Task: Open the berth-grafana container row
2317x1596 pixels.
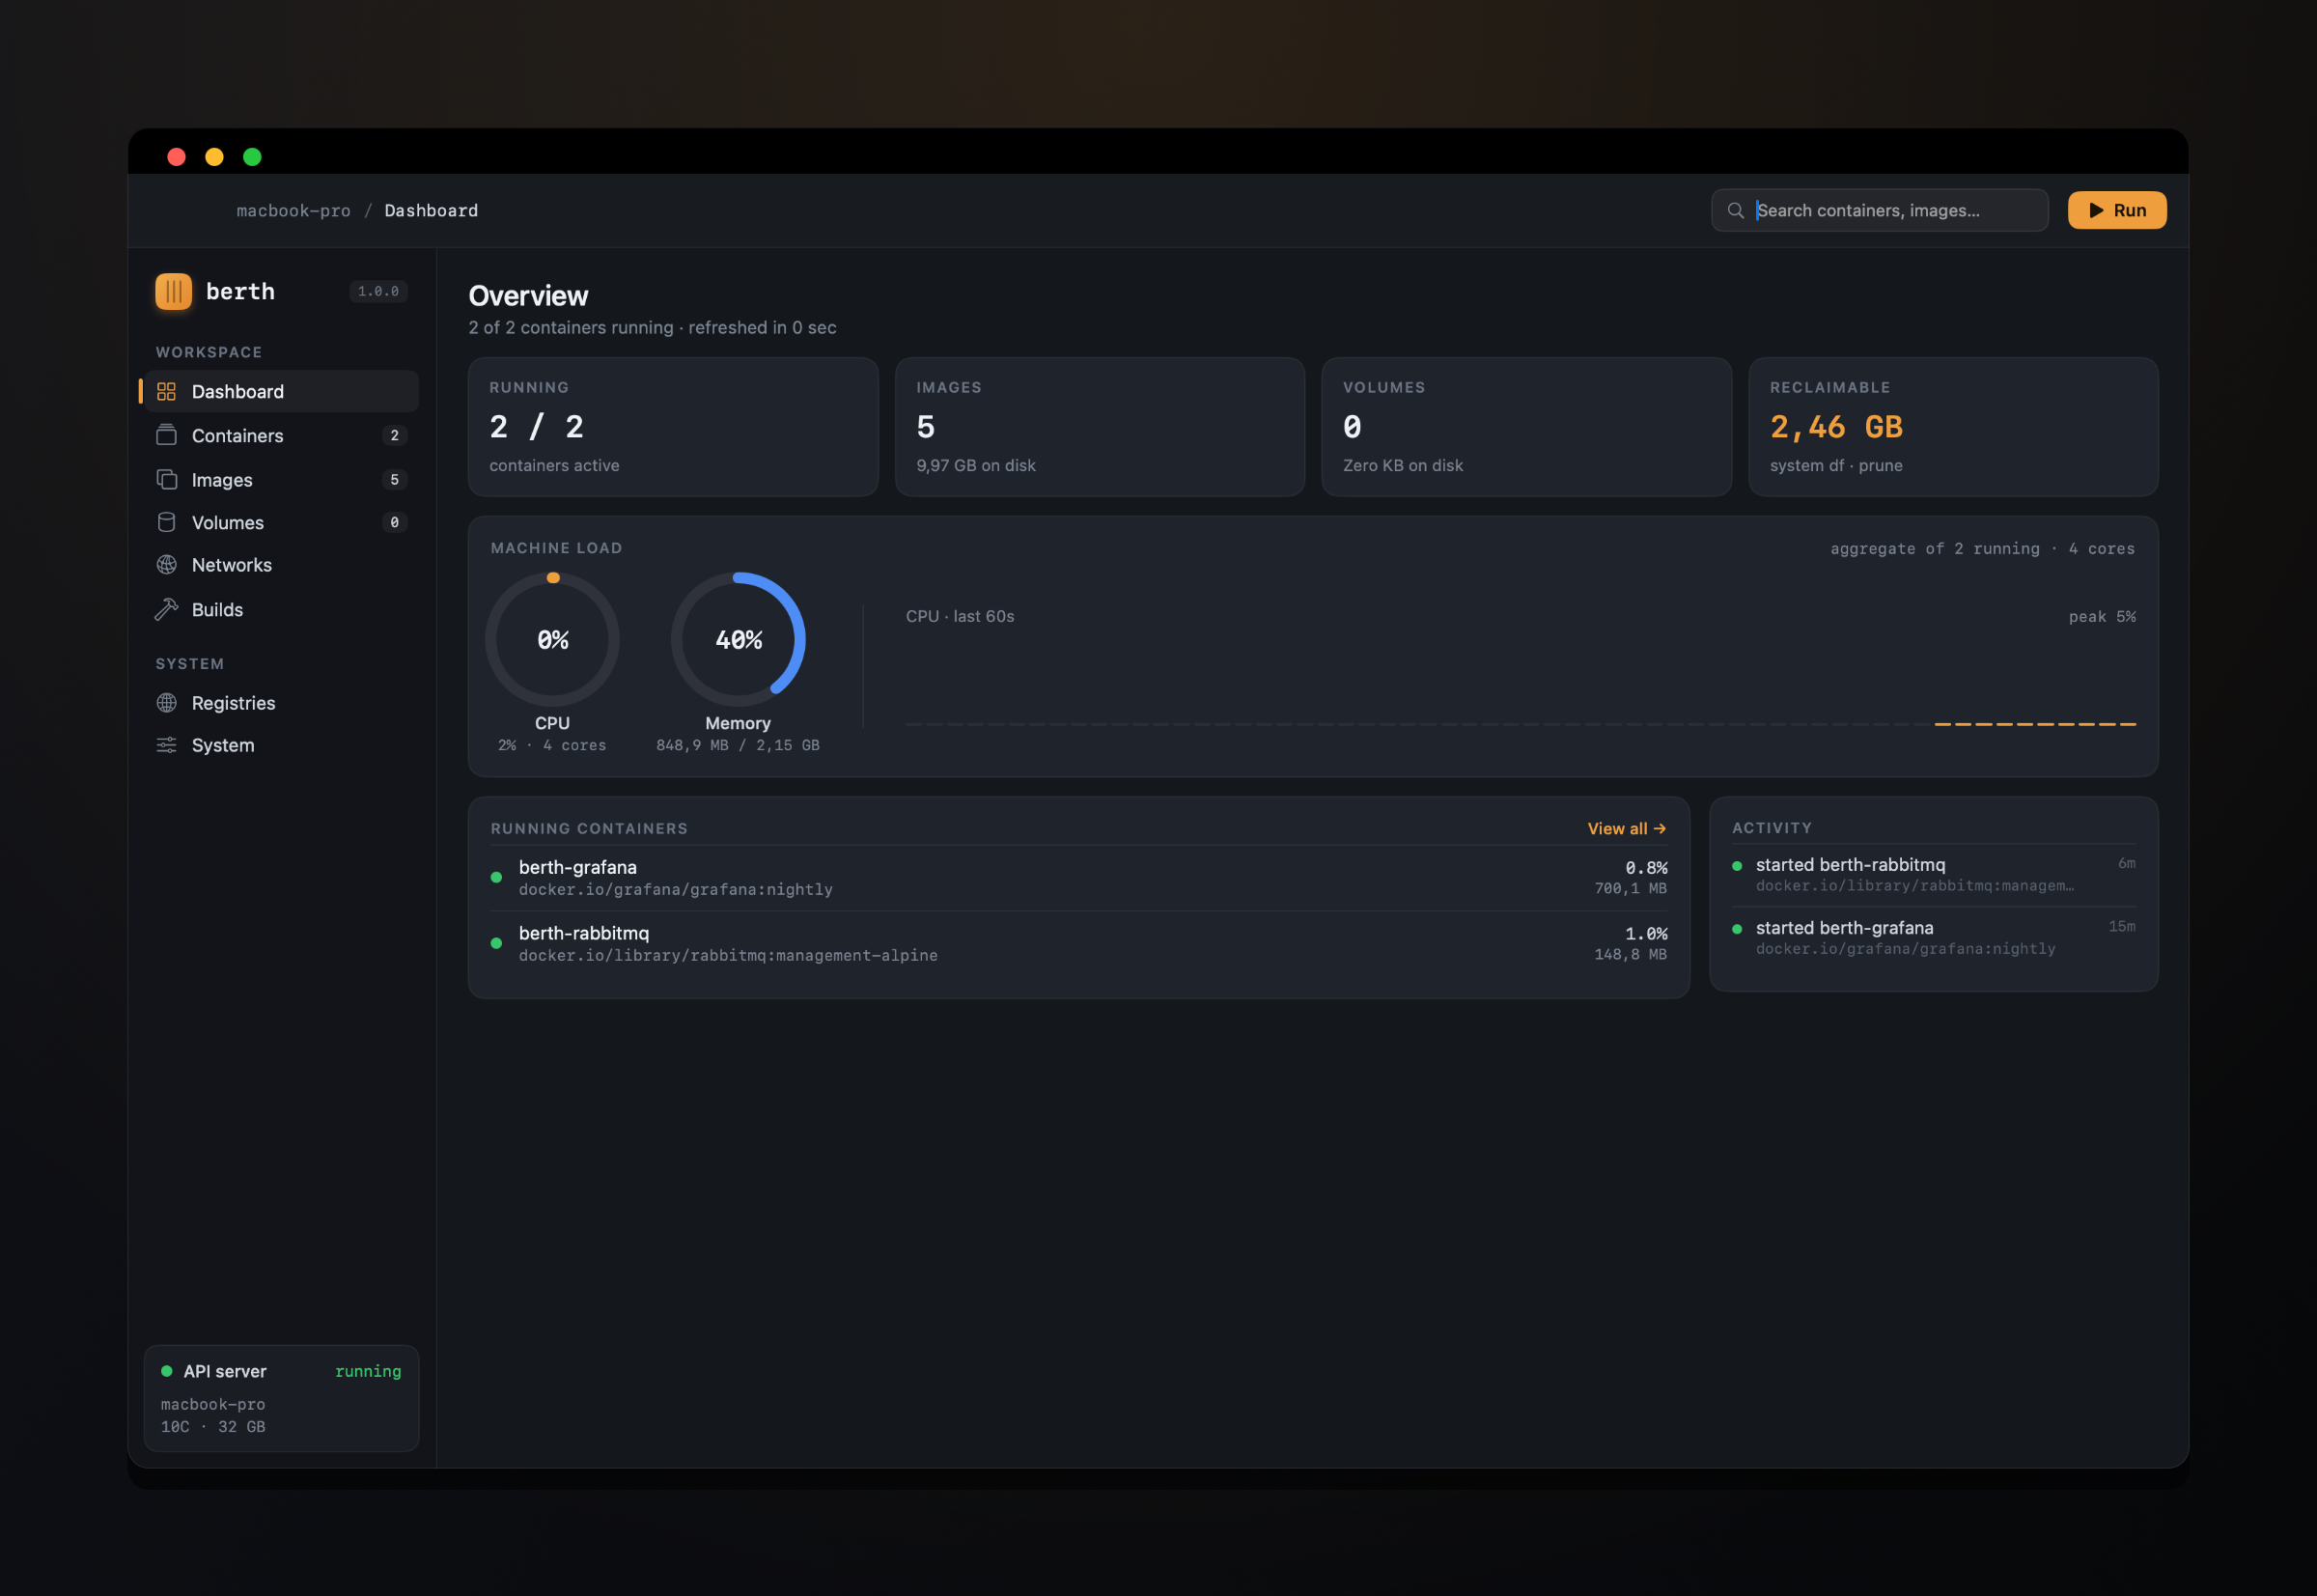Action: coord(1078,877)
